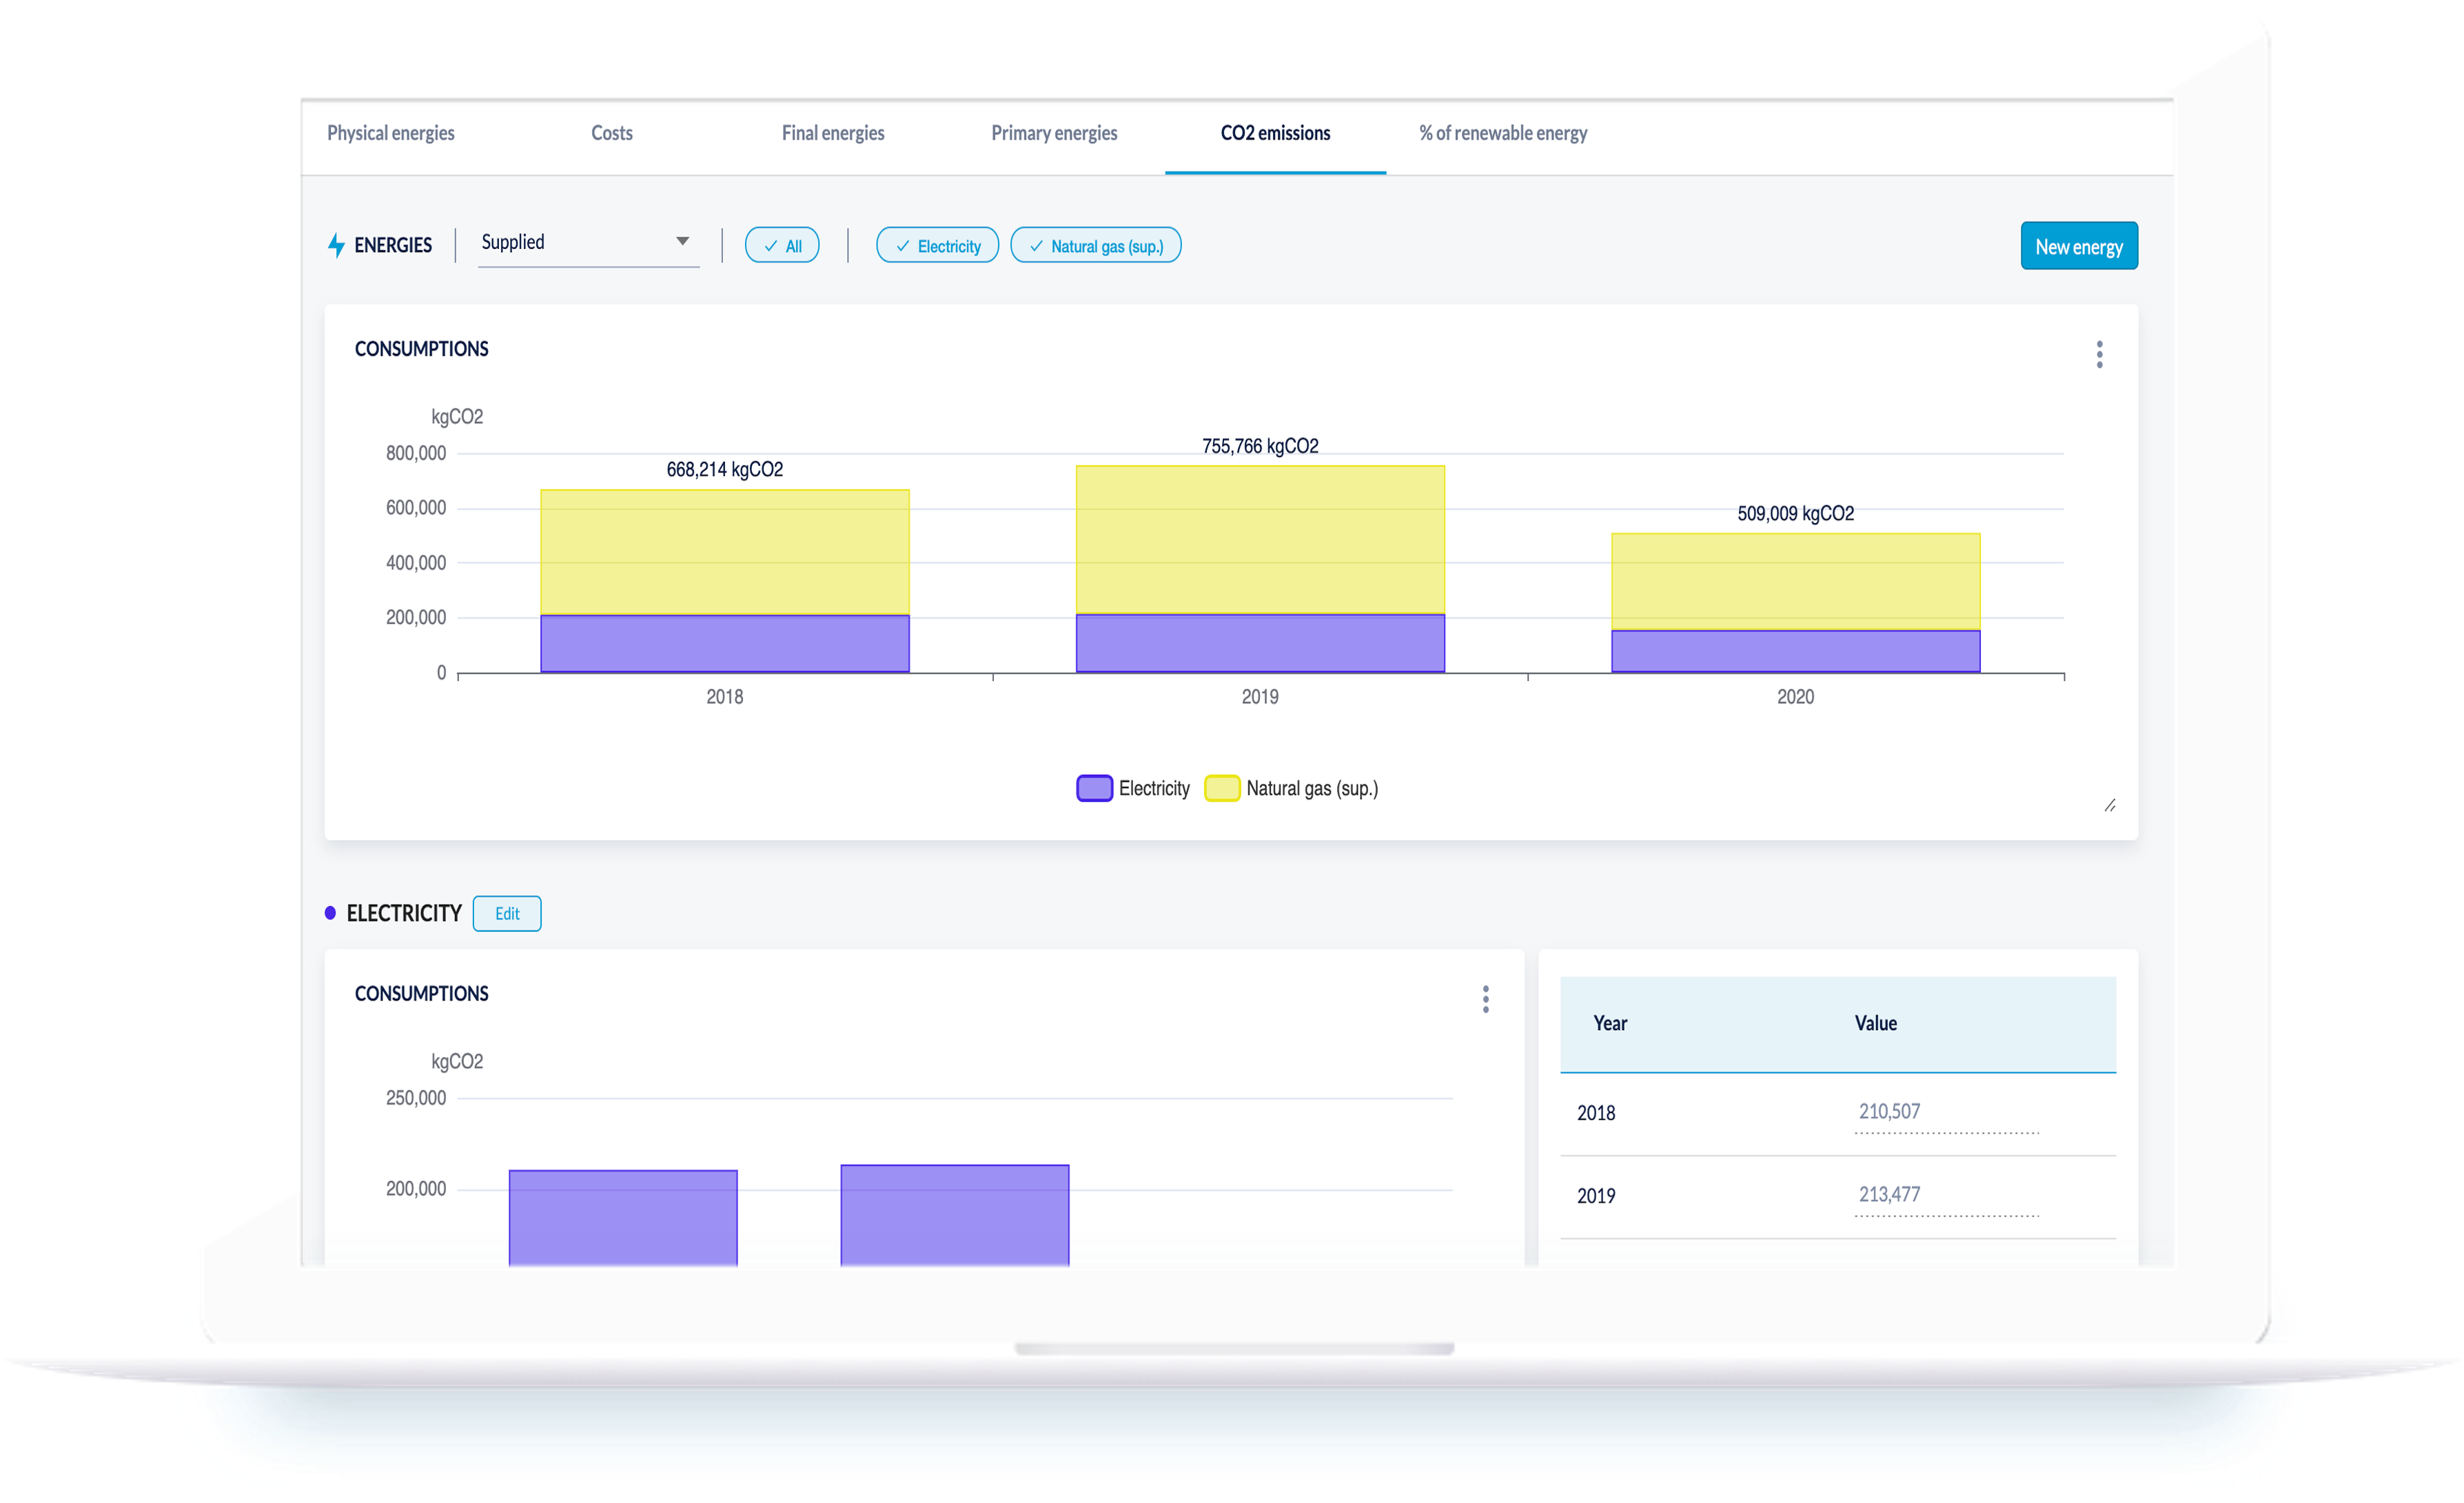This screenshot has width=2464, height=1503.
Task: Toggle the All energies filter chip
Action: point(782,246)
